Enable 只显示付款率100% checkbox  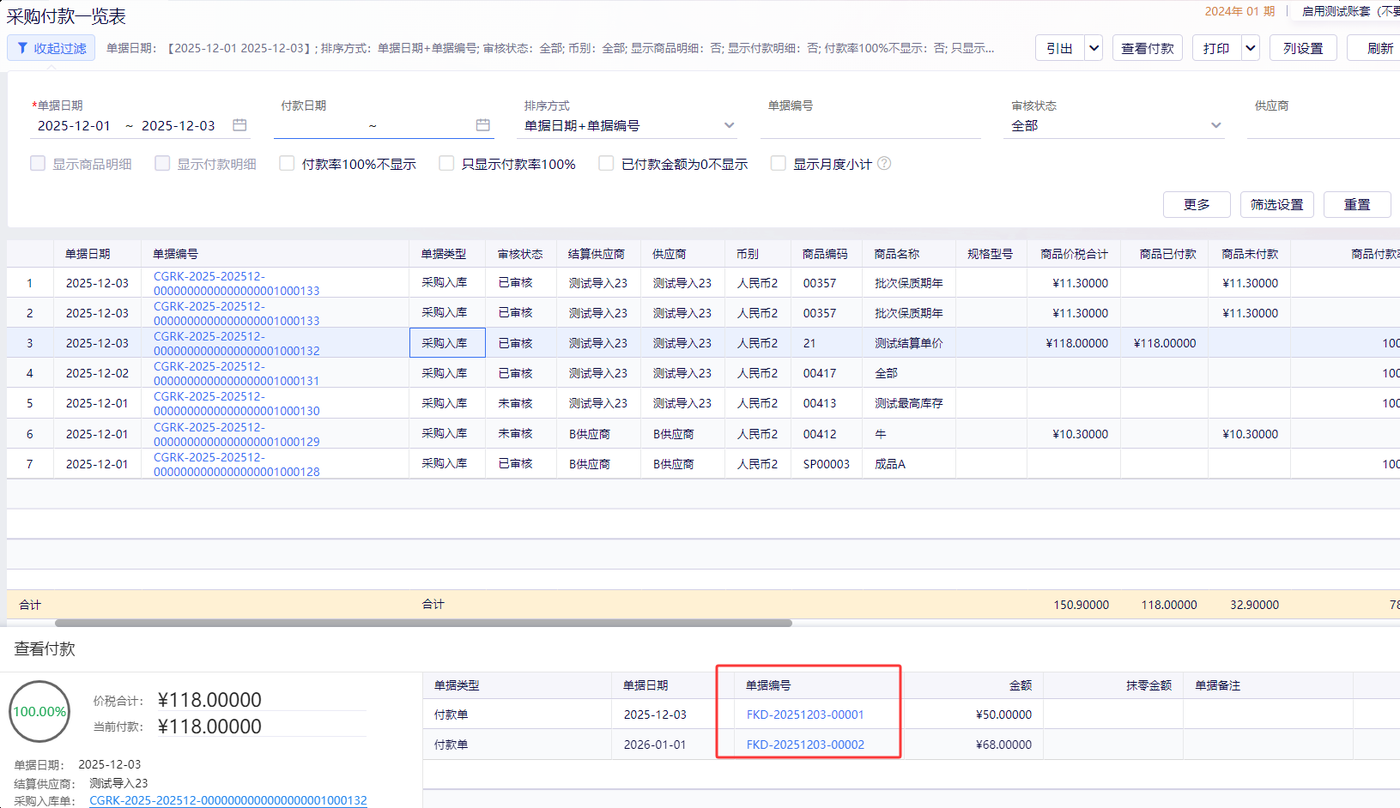pos(447,164)
